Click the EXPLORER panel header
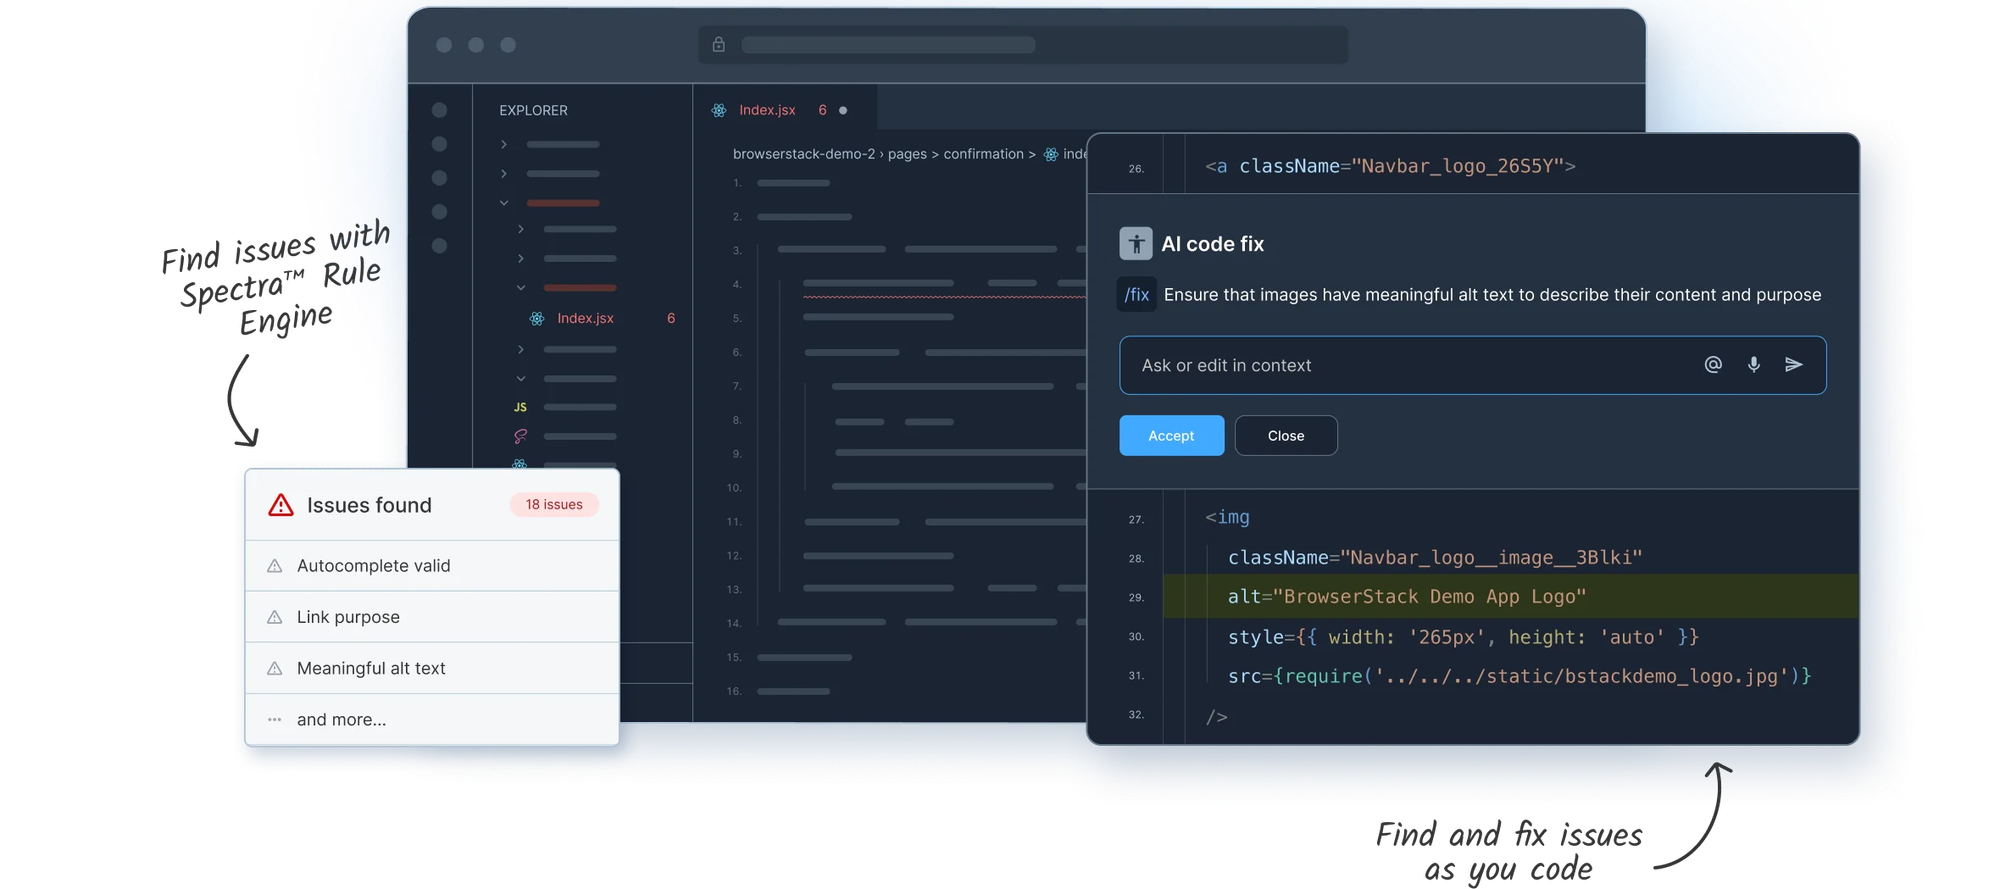 coord(533,110)
